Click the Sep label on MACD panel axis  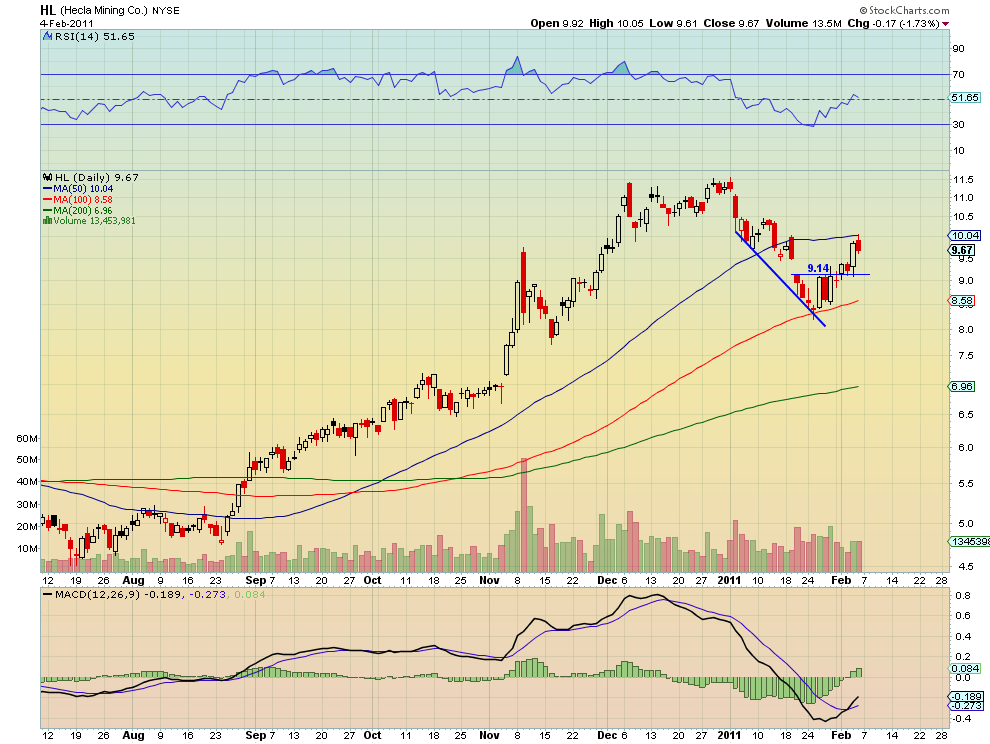pyautogui.click(x=255, y=735)
